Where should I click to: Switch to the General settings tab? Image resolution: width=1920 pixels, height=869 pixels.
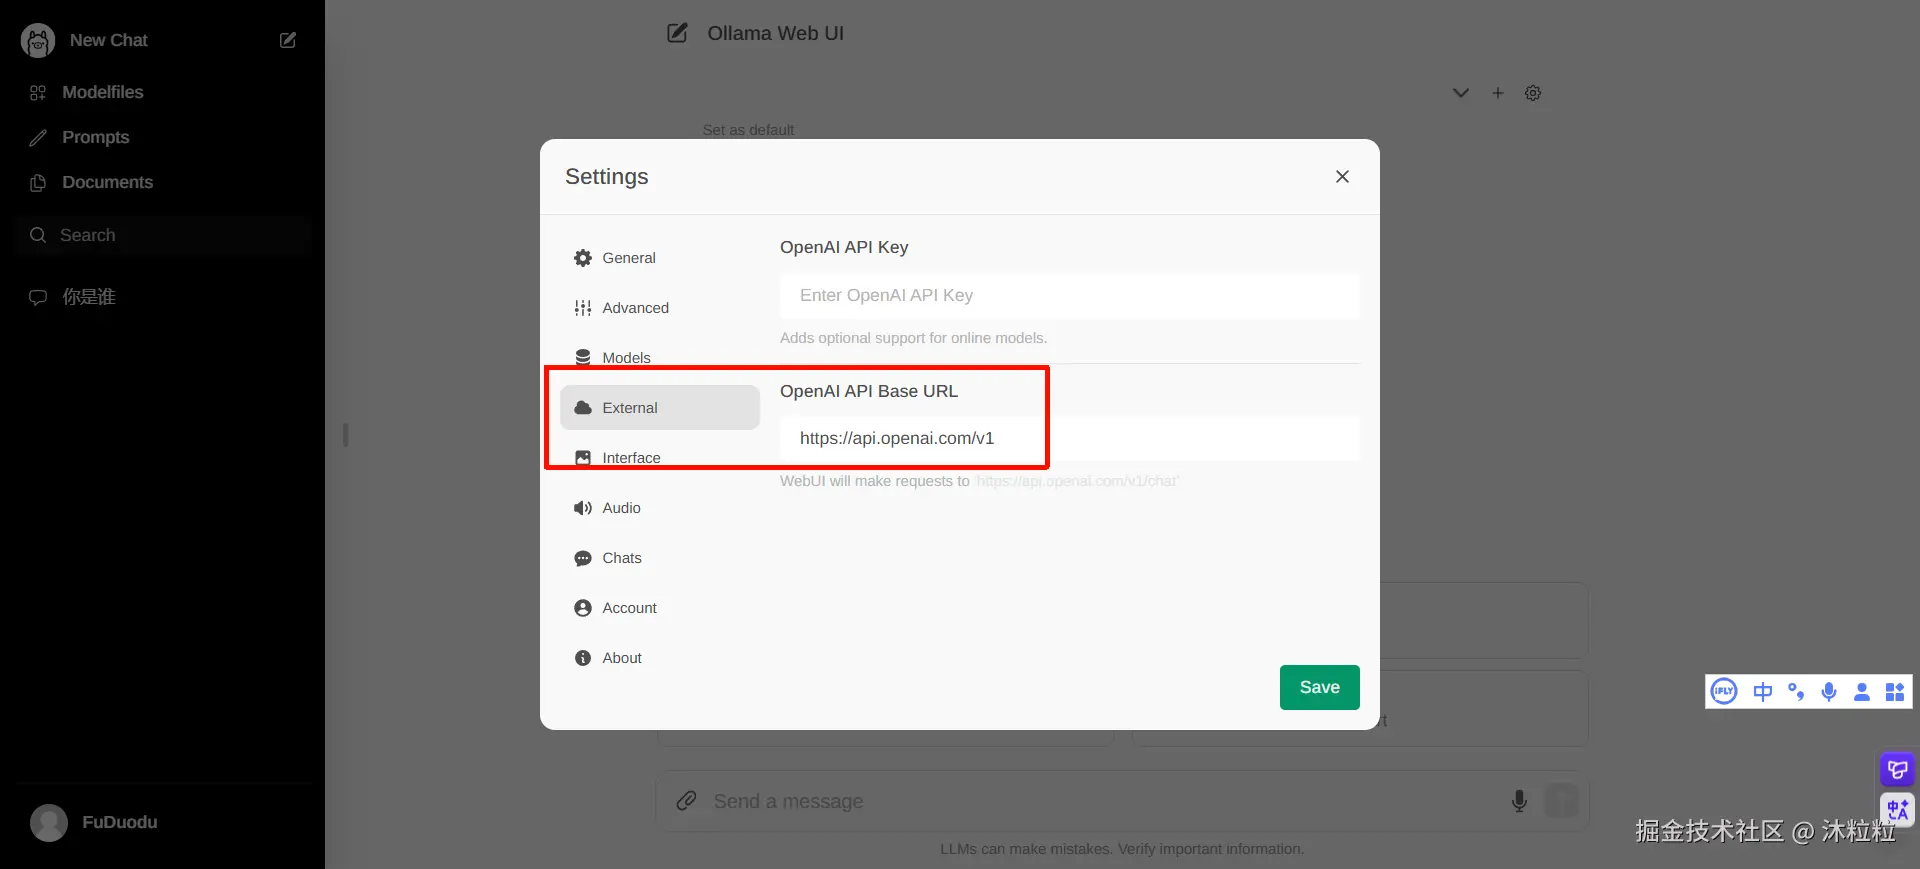[x=628, y=258]
